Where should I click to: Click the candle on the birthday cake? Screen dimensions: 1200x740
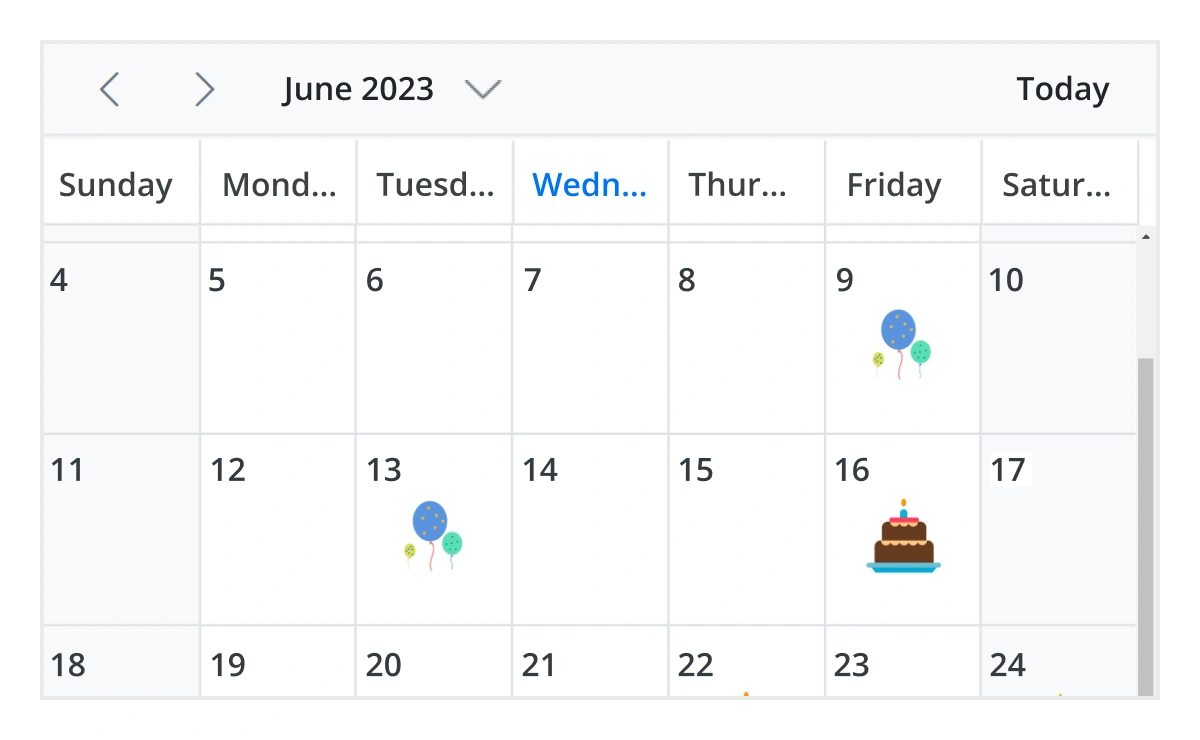point(903,503)
